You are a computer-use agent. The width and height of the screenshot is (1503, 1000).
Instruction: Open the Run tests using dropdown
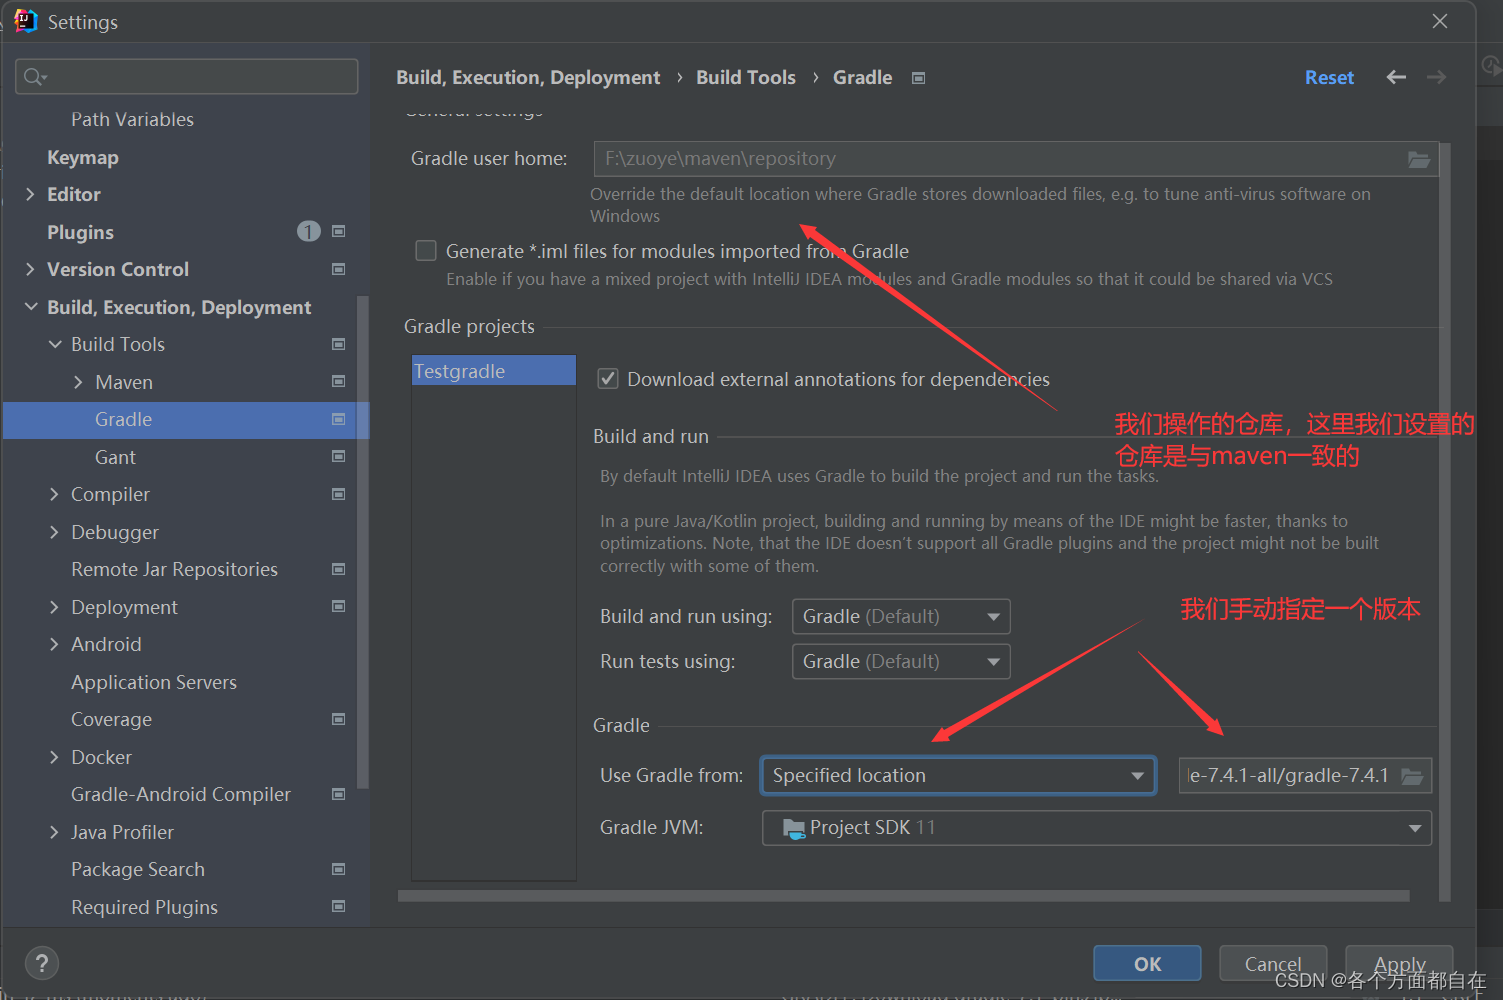[x=901, y=661]
